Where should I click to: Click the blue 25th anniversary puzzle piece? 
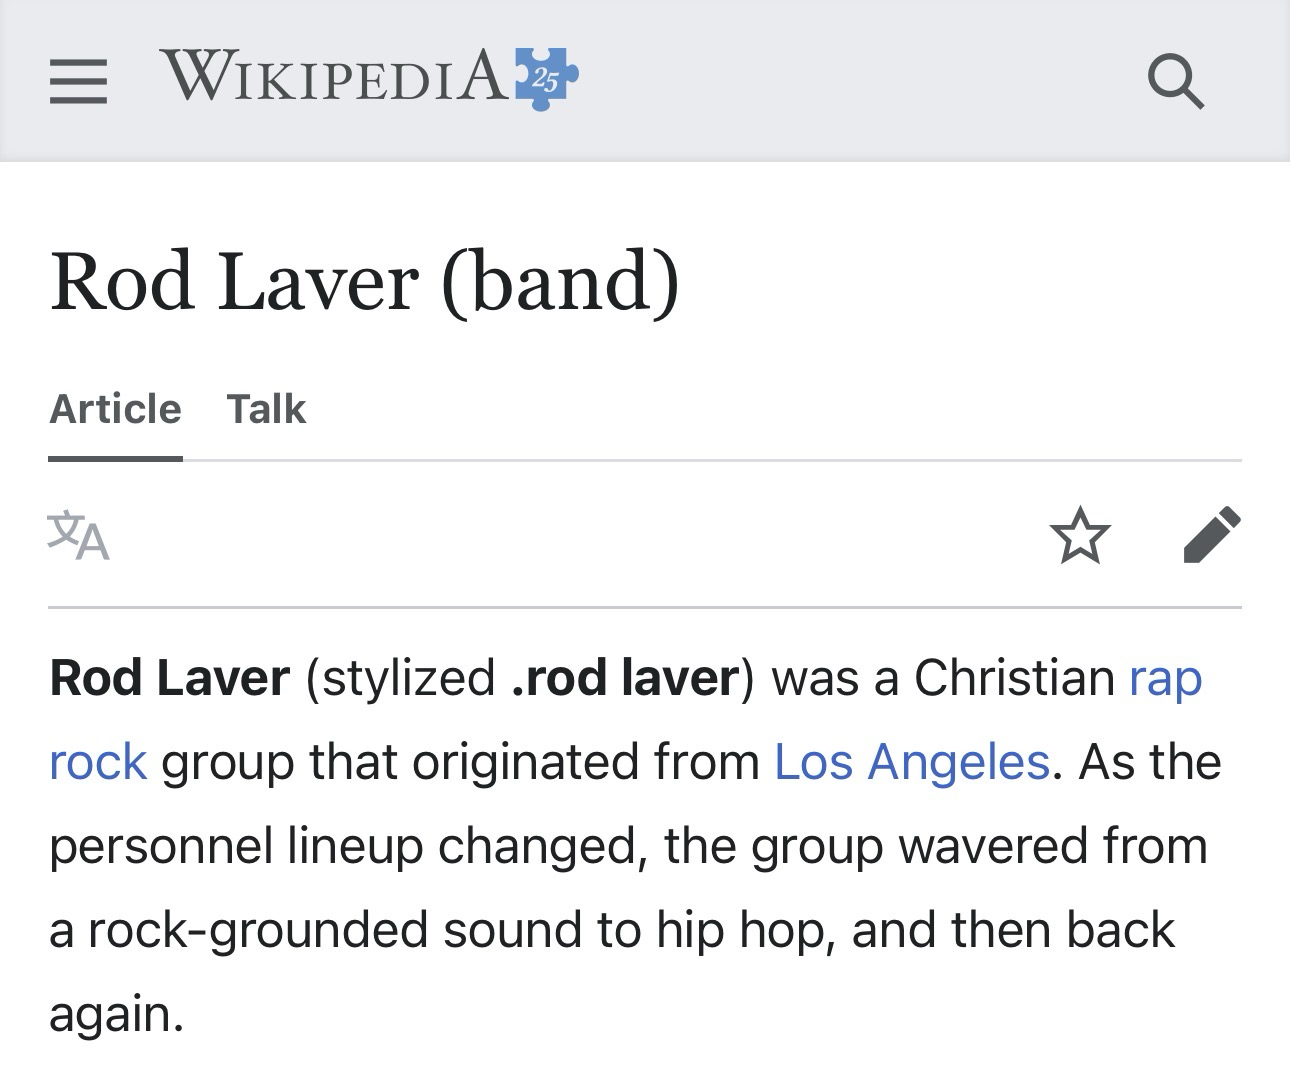tap(546, 77)
